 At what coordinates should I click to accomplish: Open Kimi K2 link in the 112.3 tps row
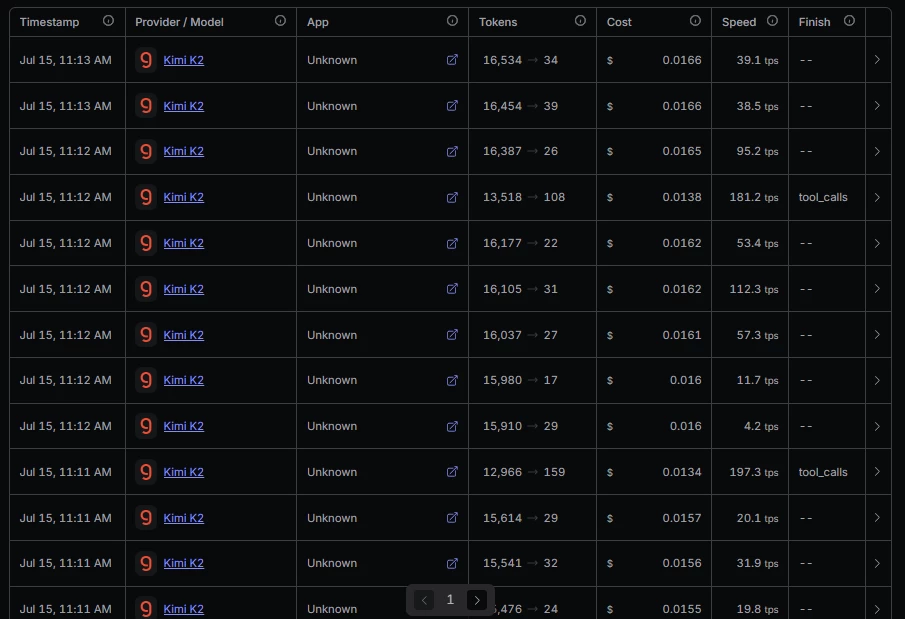[184, 289]
